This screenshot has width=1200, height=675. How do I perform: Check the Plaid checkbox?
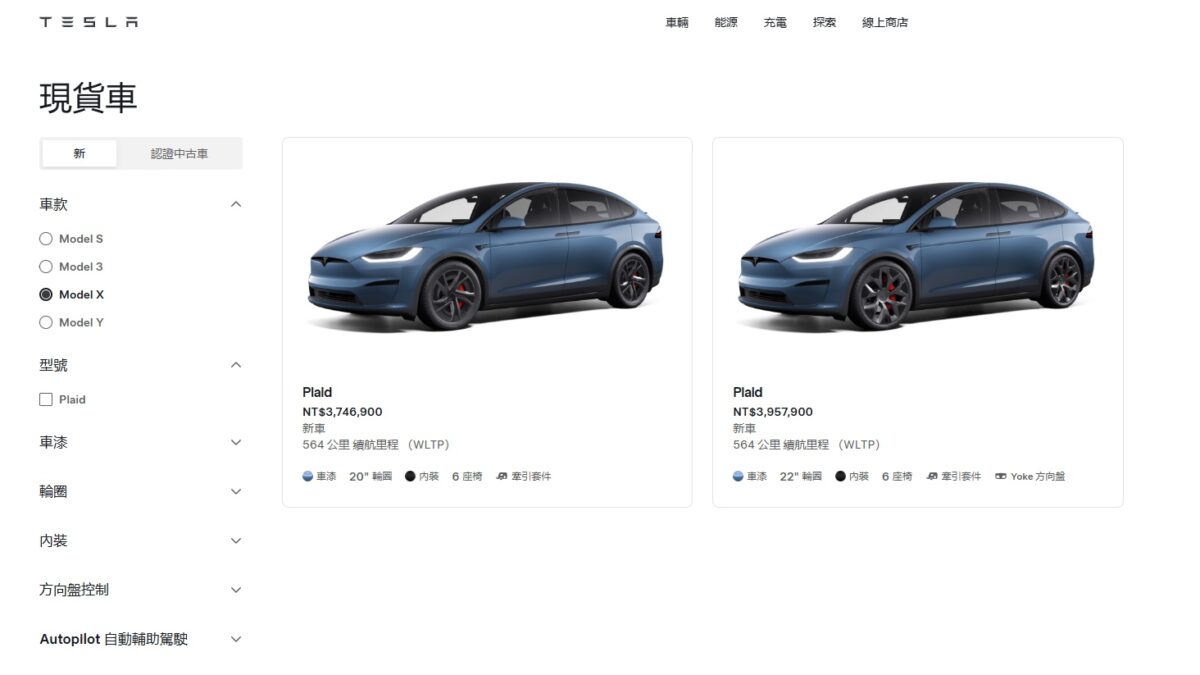(46, 399)
